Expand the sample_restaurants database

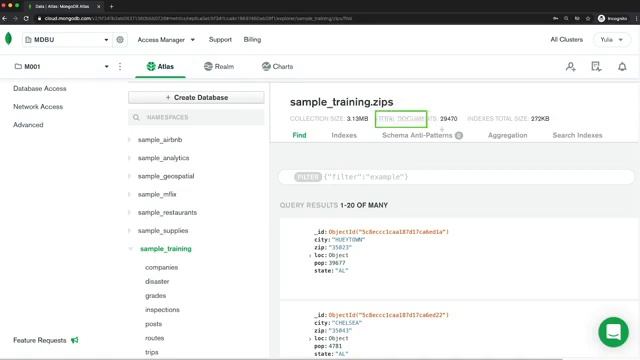point(130,213)
